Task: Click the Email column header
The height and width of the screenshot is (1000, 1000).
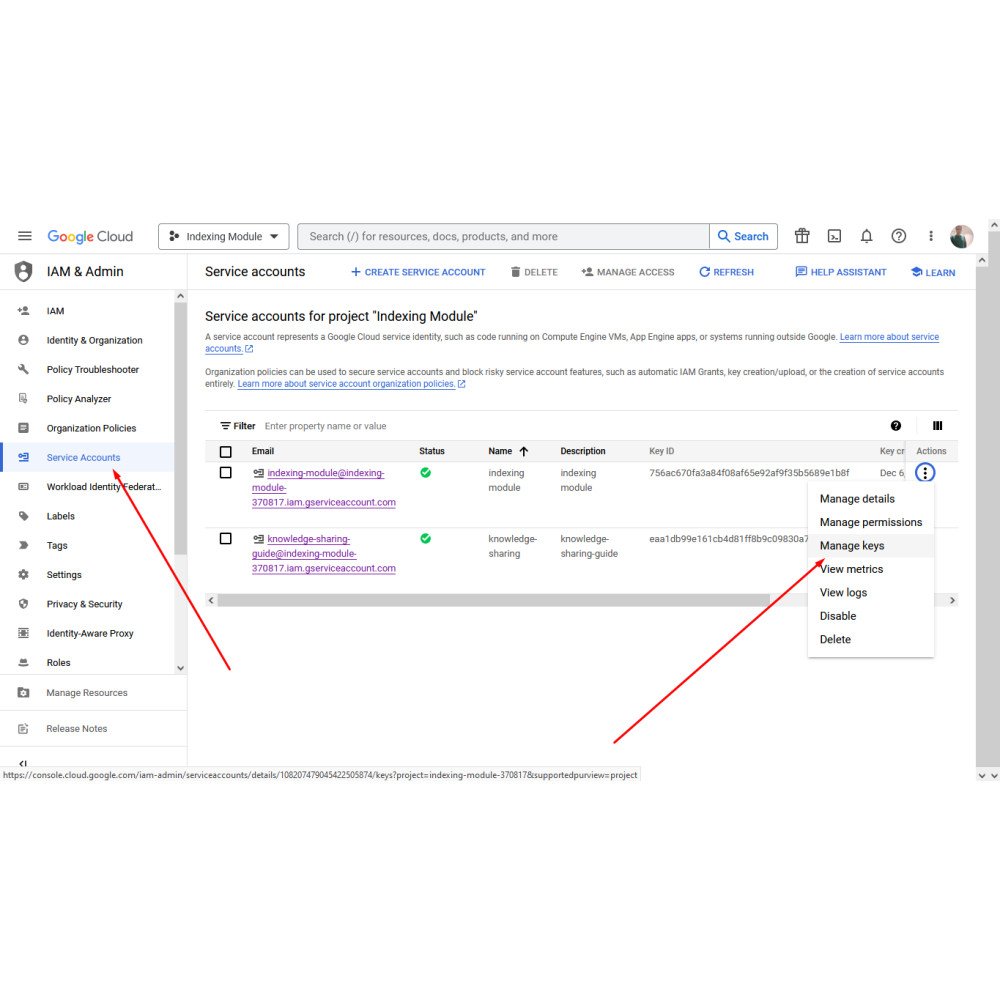Action: point(263,451)
